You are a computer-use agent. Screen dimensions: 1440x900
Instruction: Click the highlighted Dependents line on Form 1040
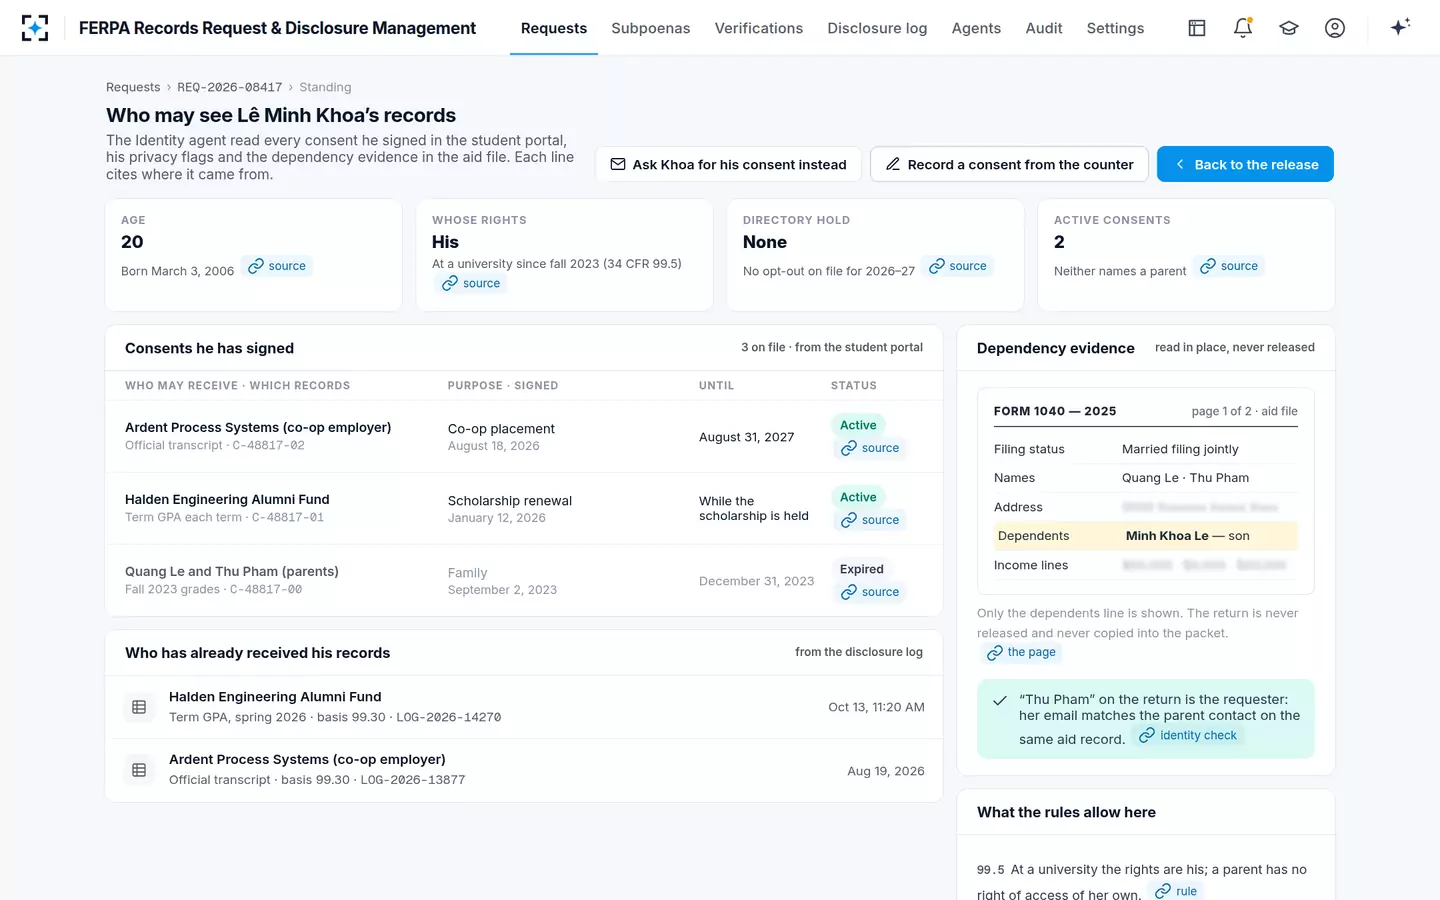1146,536
